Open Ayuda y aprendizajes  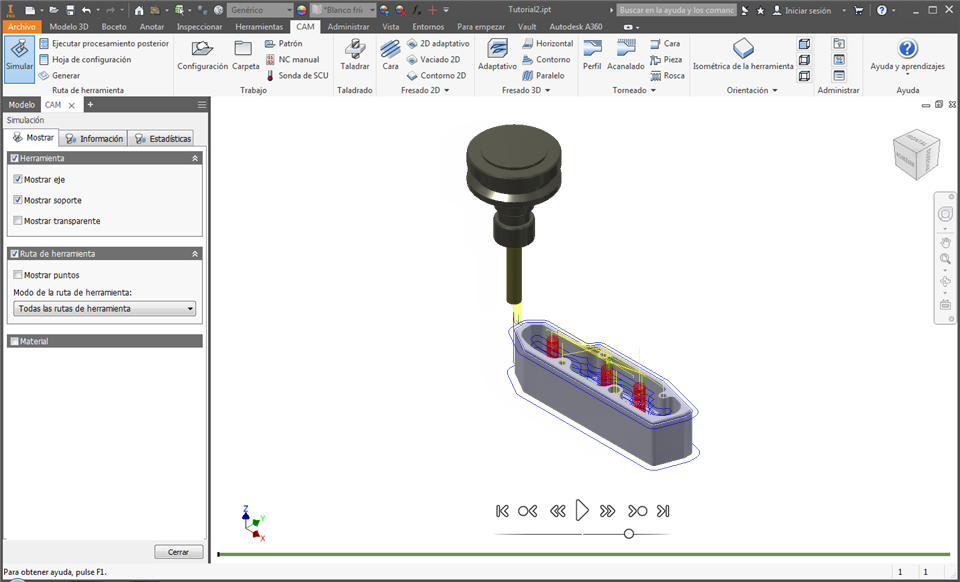pos(907,55)
